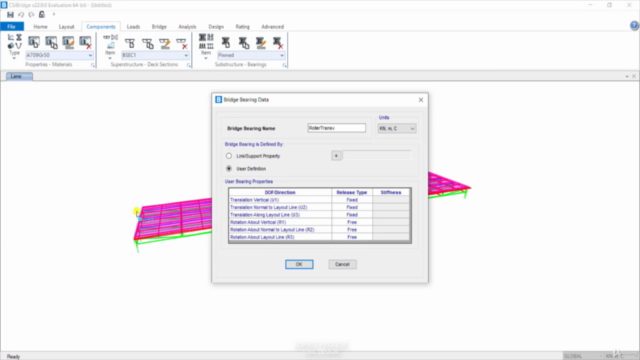Click Copy Bearing icon
Image resolution: width=640 pixels, height=360 pixels.
tap(244, 42)
